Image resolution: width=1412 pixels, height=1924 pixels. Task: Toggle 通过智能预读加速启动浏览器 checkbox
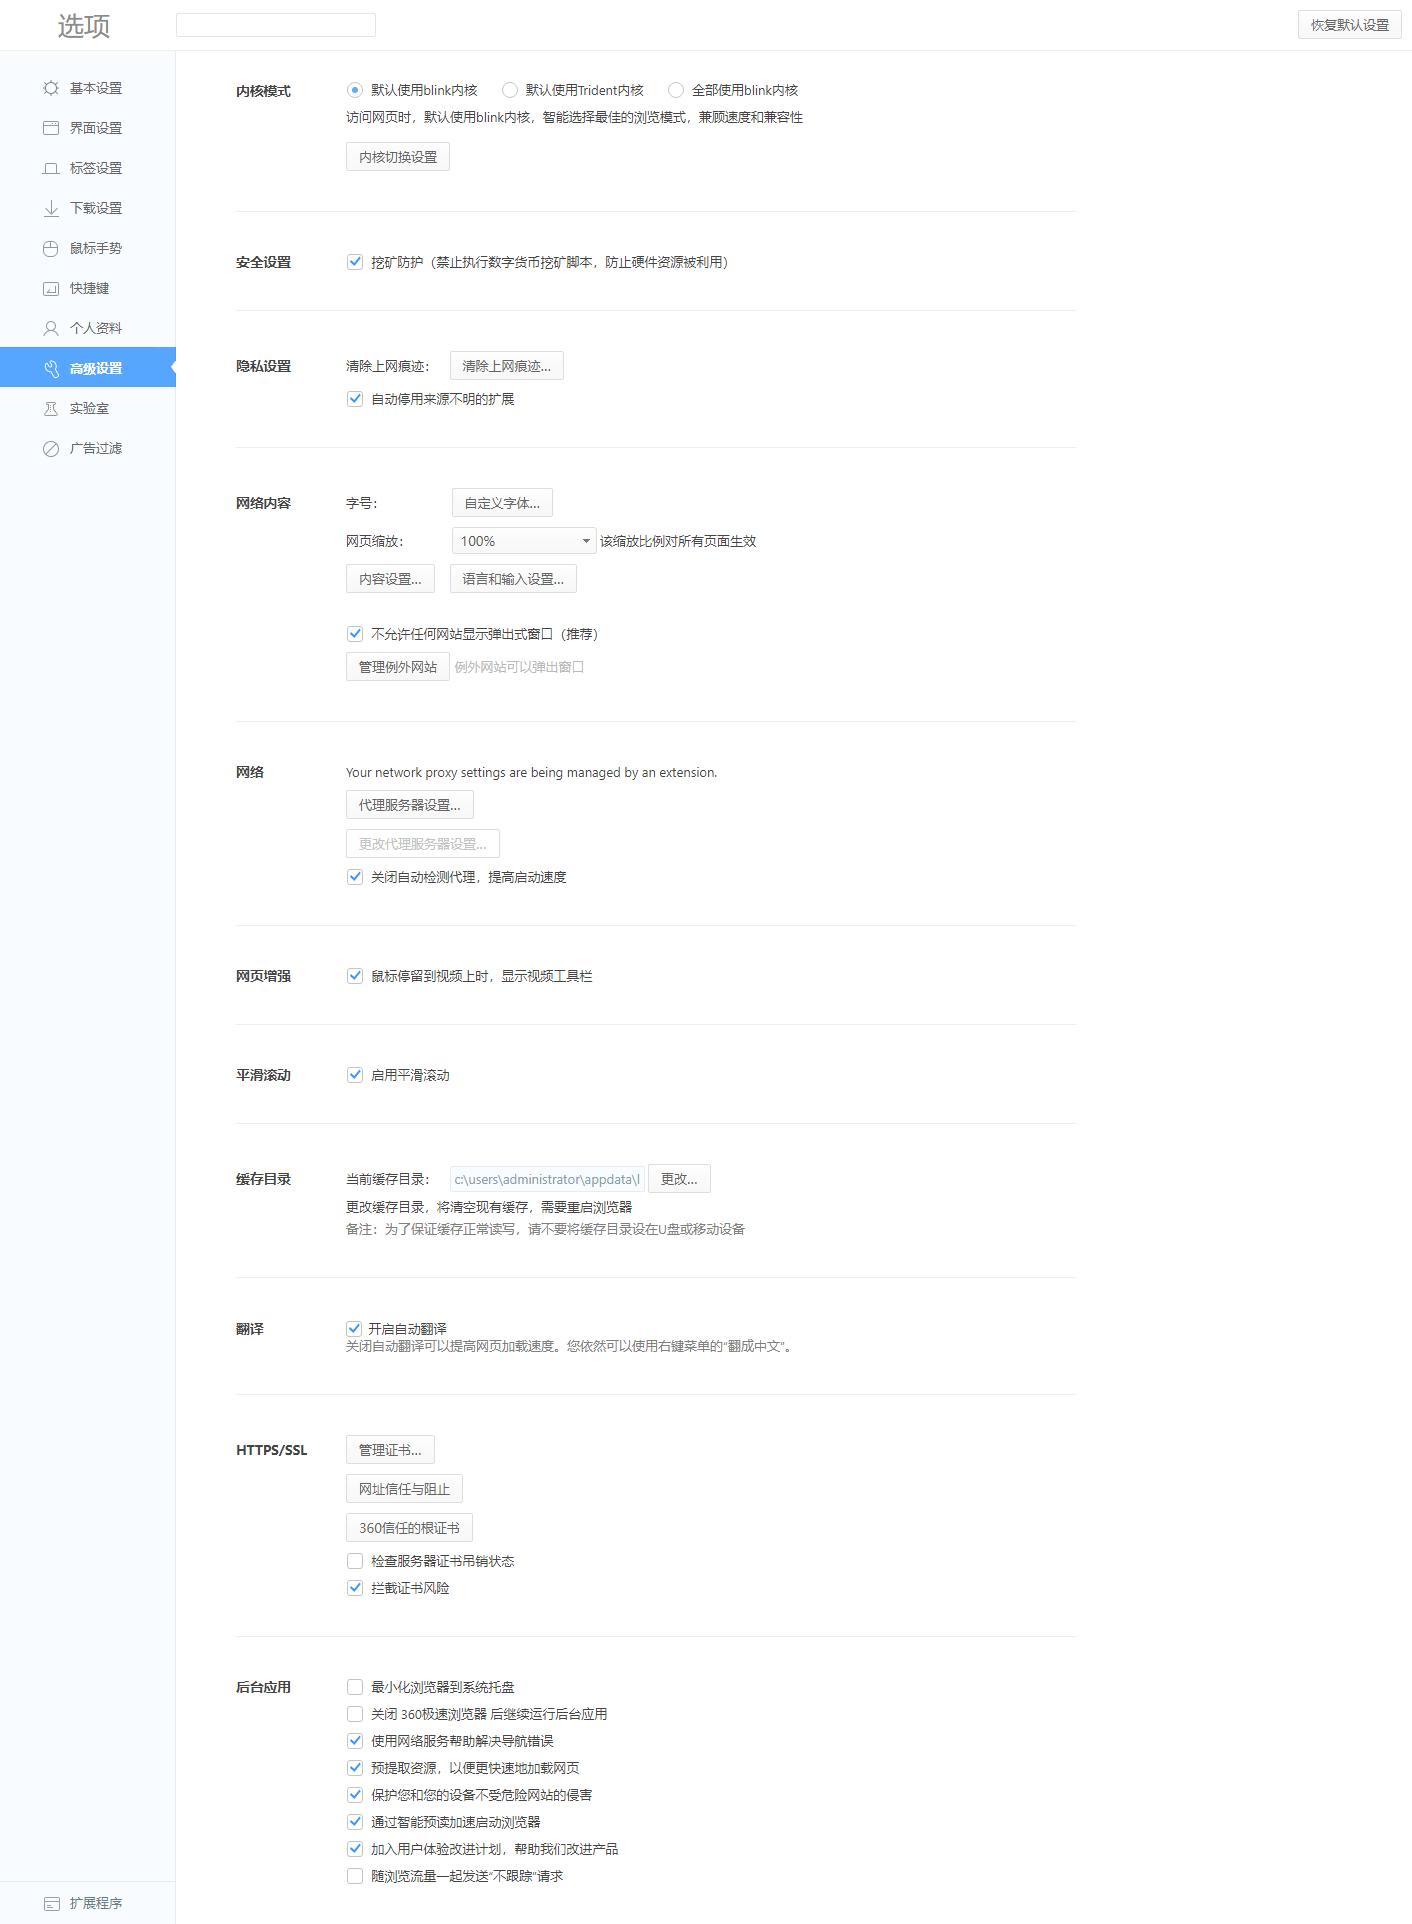(x=354, y=1822)
